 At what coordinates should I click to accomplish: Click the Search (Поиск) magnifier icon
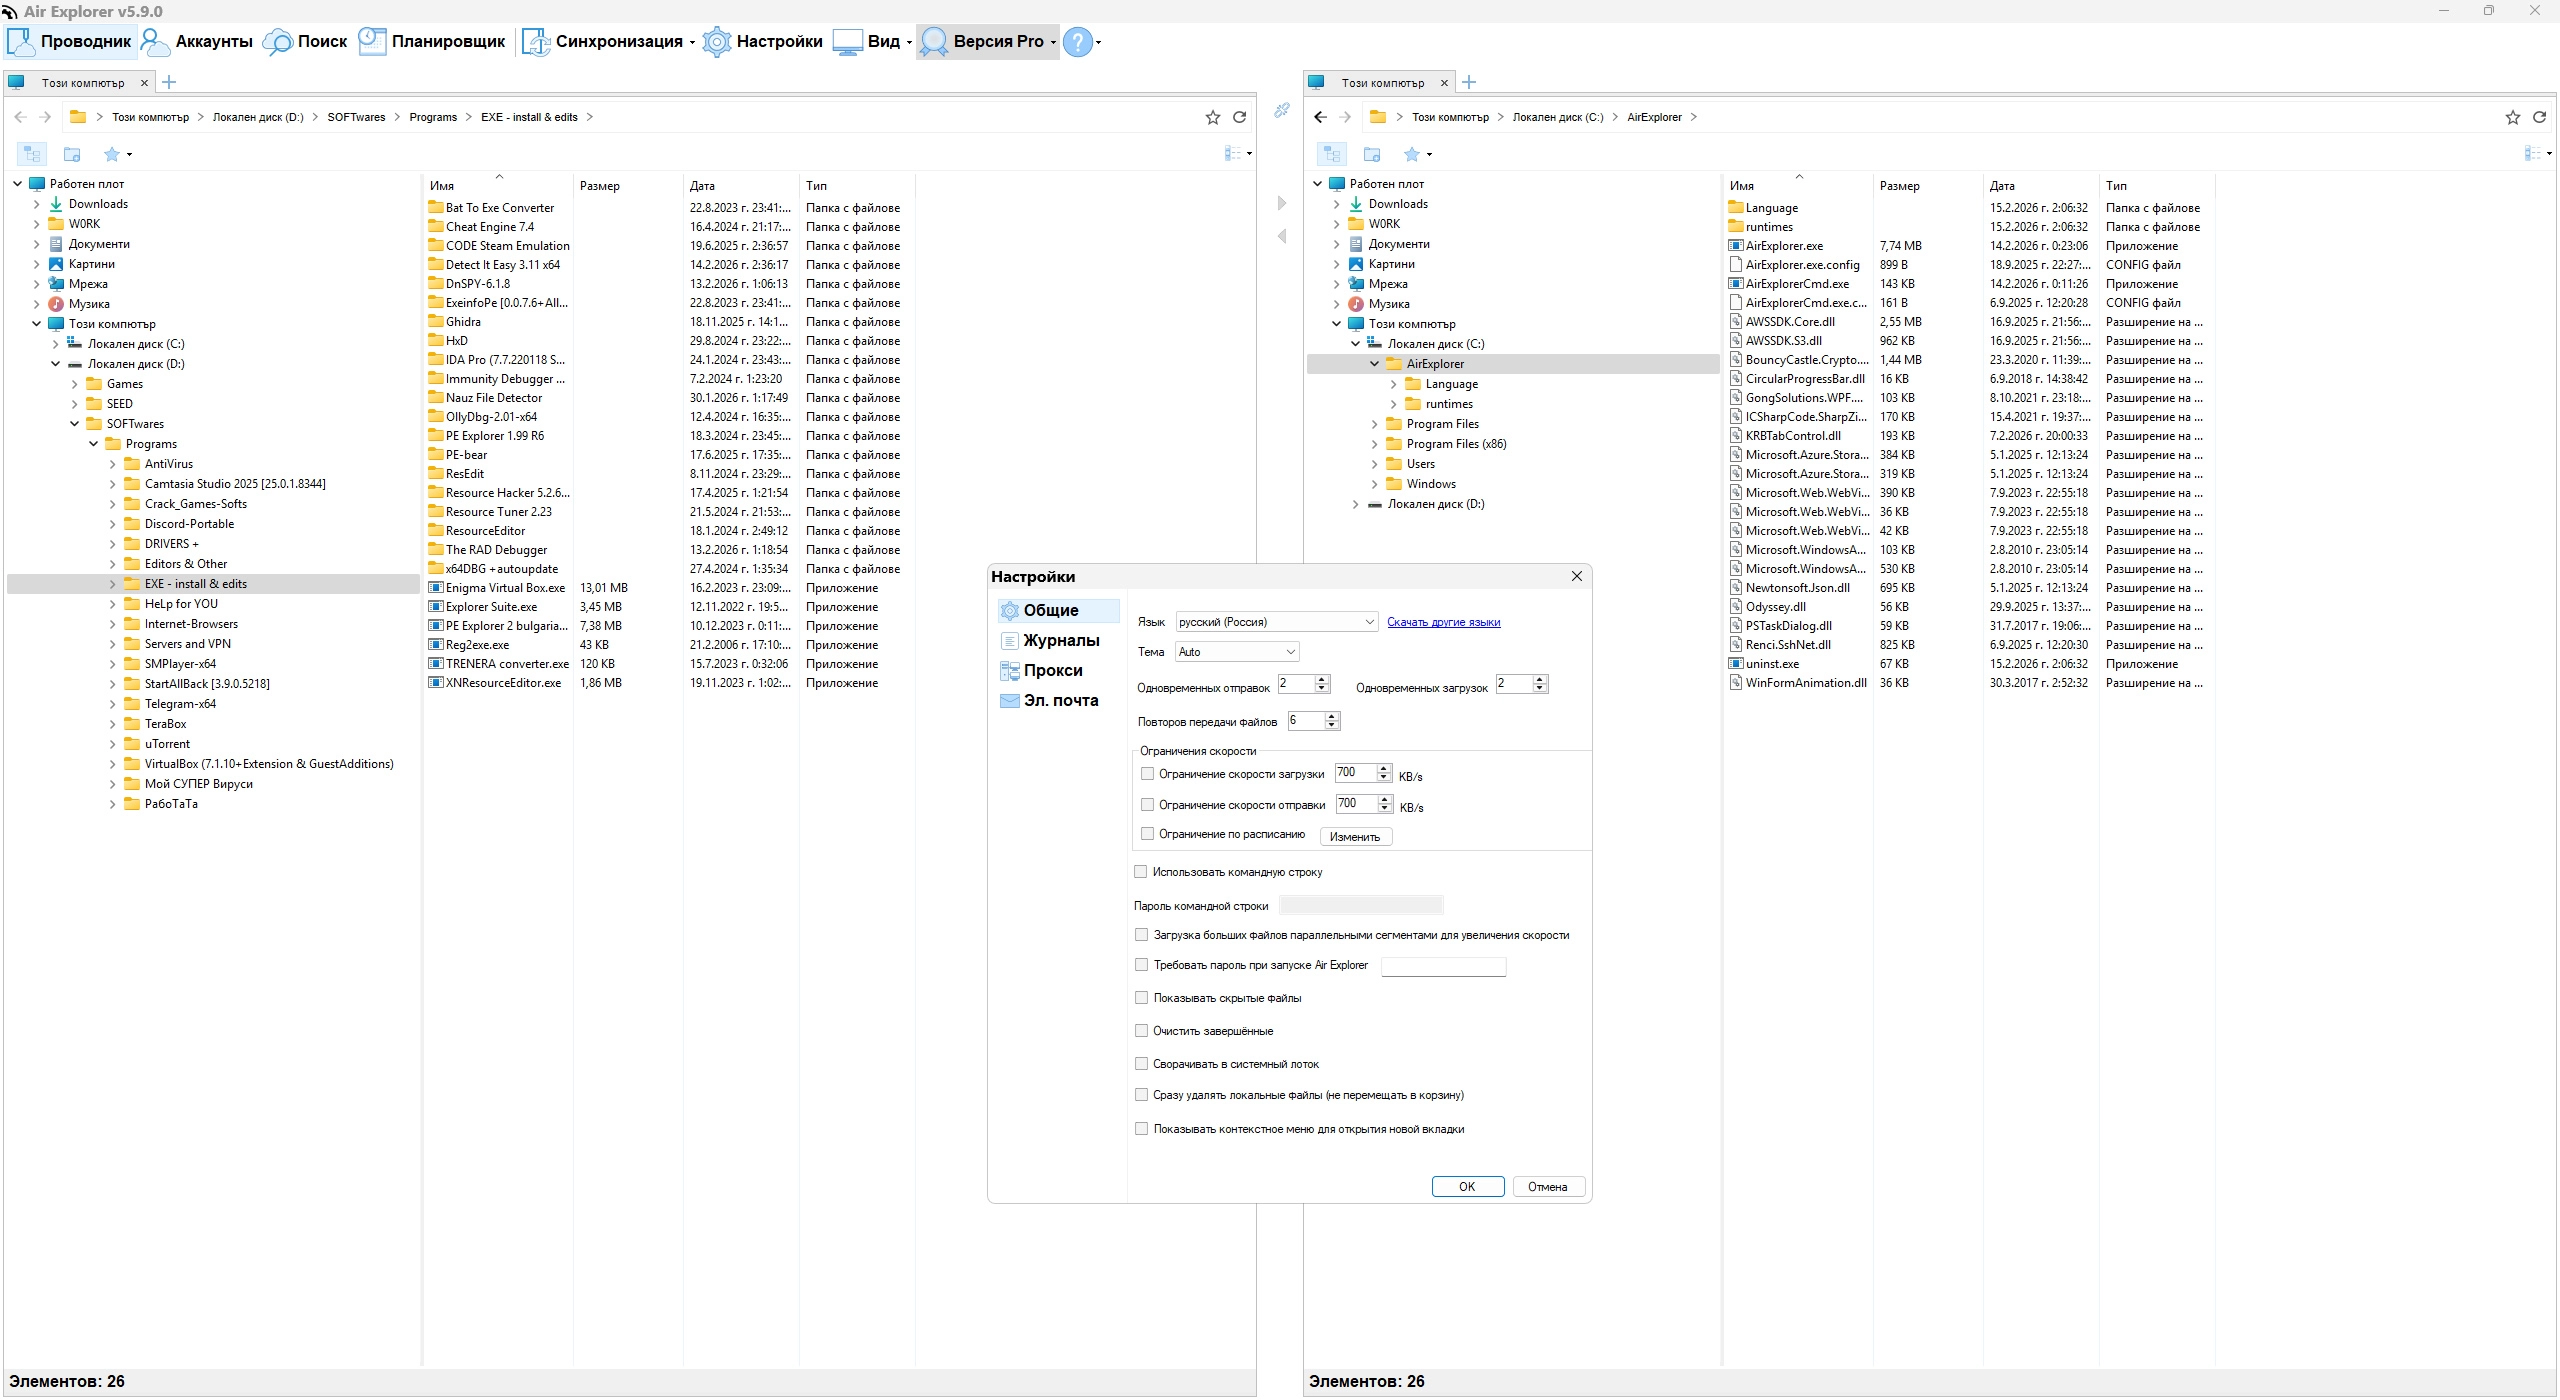pos(277,42)
